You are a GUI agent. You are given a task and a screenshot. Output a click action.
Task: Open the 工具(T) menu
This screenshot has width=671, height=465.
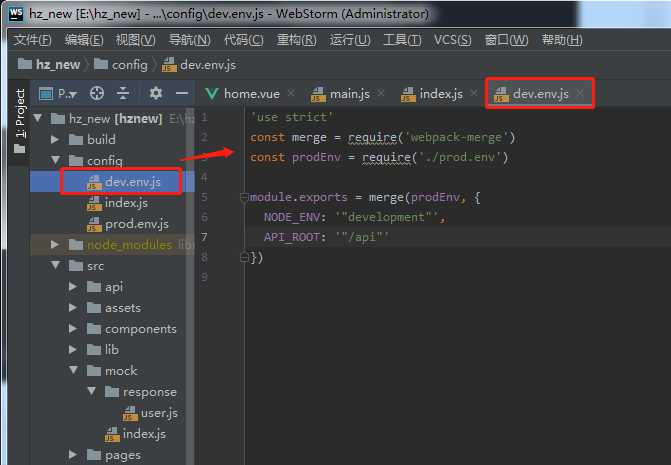click(402, 40)
